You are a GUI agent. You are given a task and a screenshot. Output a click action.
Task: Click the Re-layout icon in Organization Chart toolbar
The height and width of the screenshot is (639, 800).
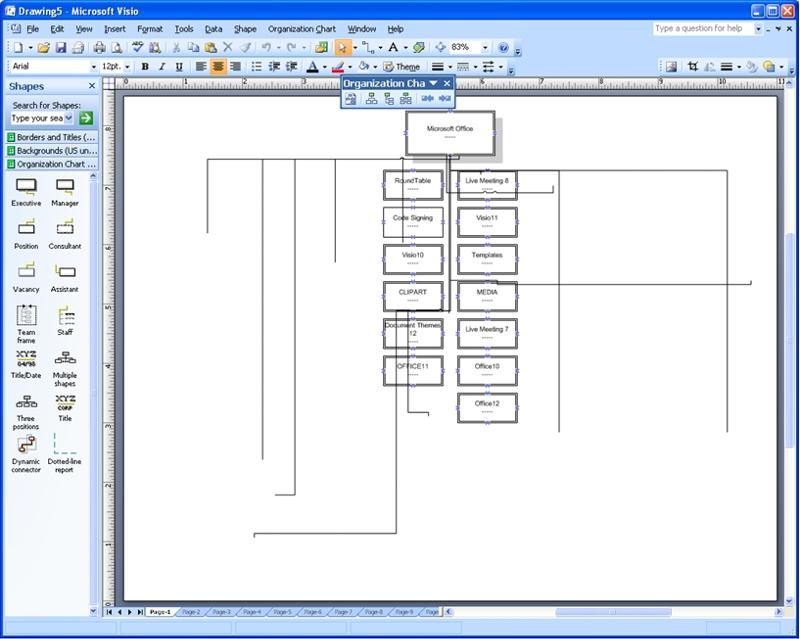pos(351,99)
